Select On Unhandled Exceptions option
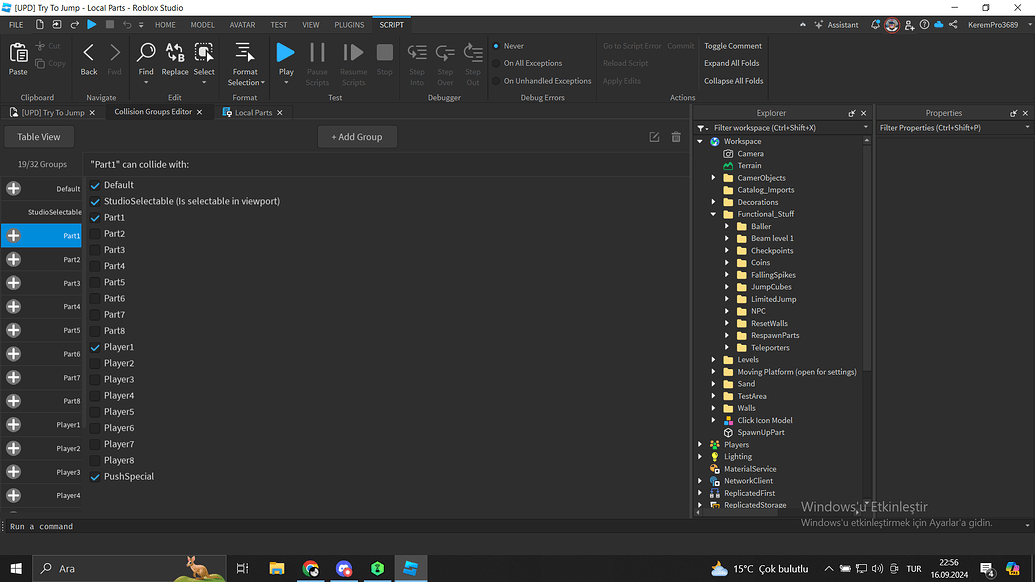Viewport: 1035px width, 582px height. coord(496,81)
